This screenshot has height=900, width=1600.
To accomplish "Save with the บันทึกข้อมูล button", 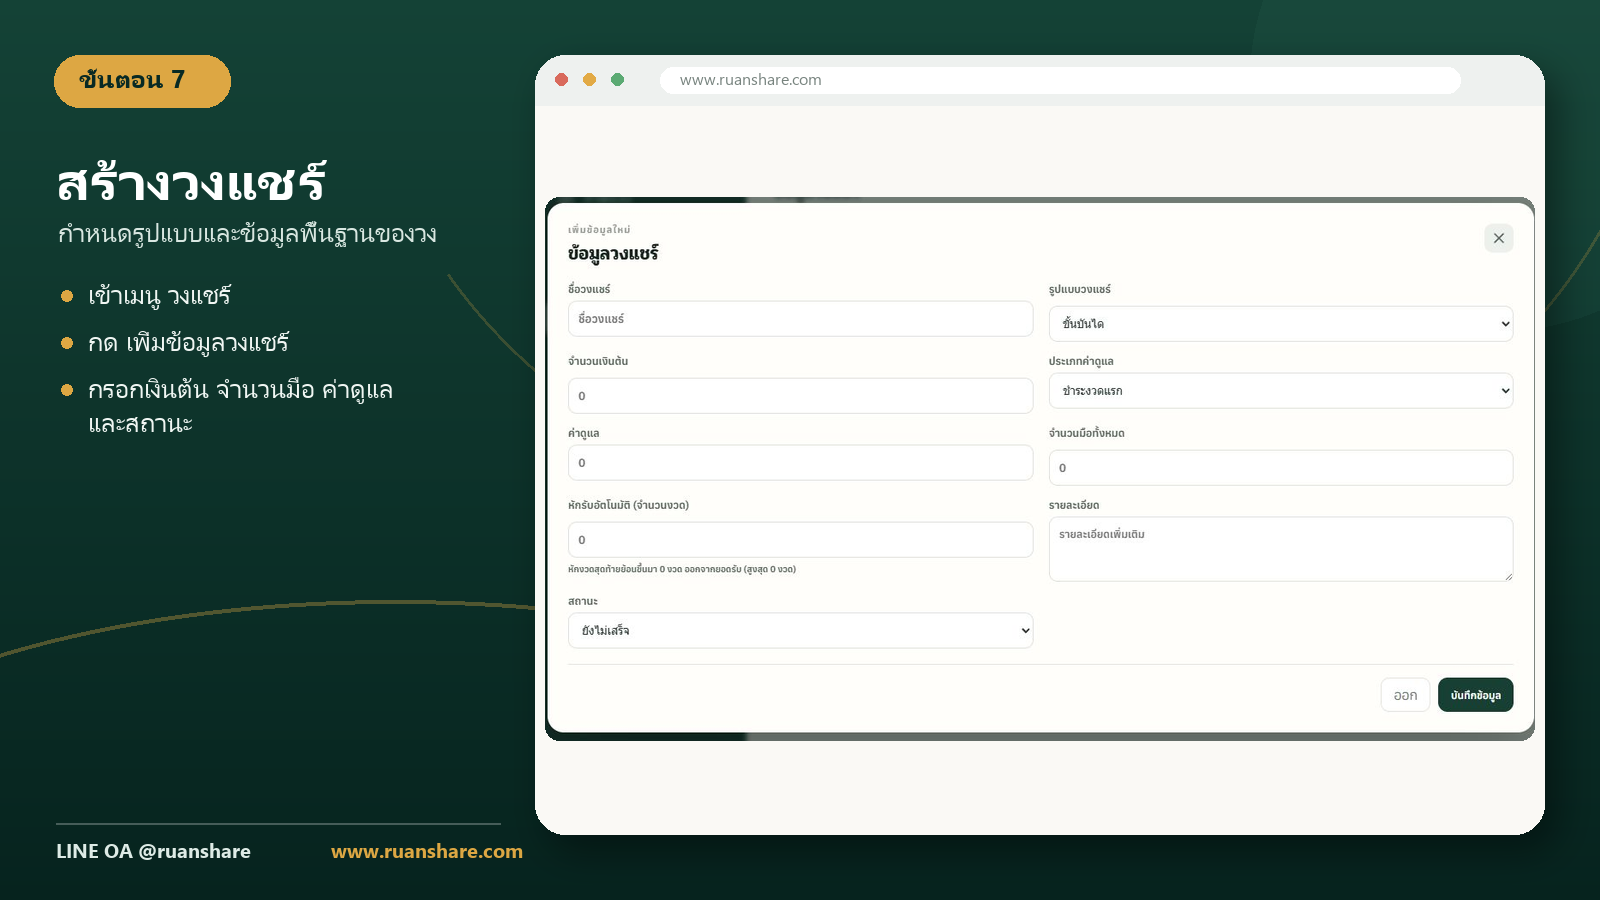I will [x=1475, y=695].
